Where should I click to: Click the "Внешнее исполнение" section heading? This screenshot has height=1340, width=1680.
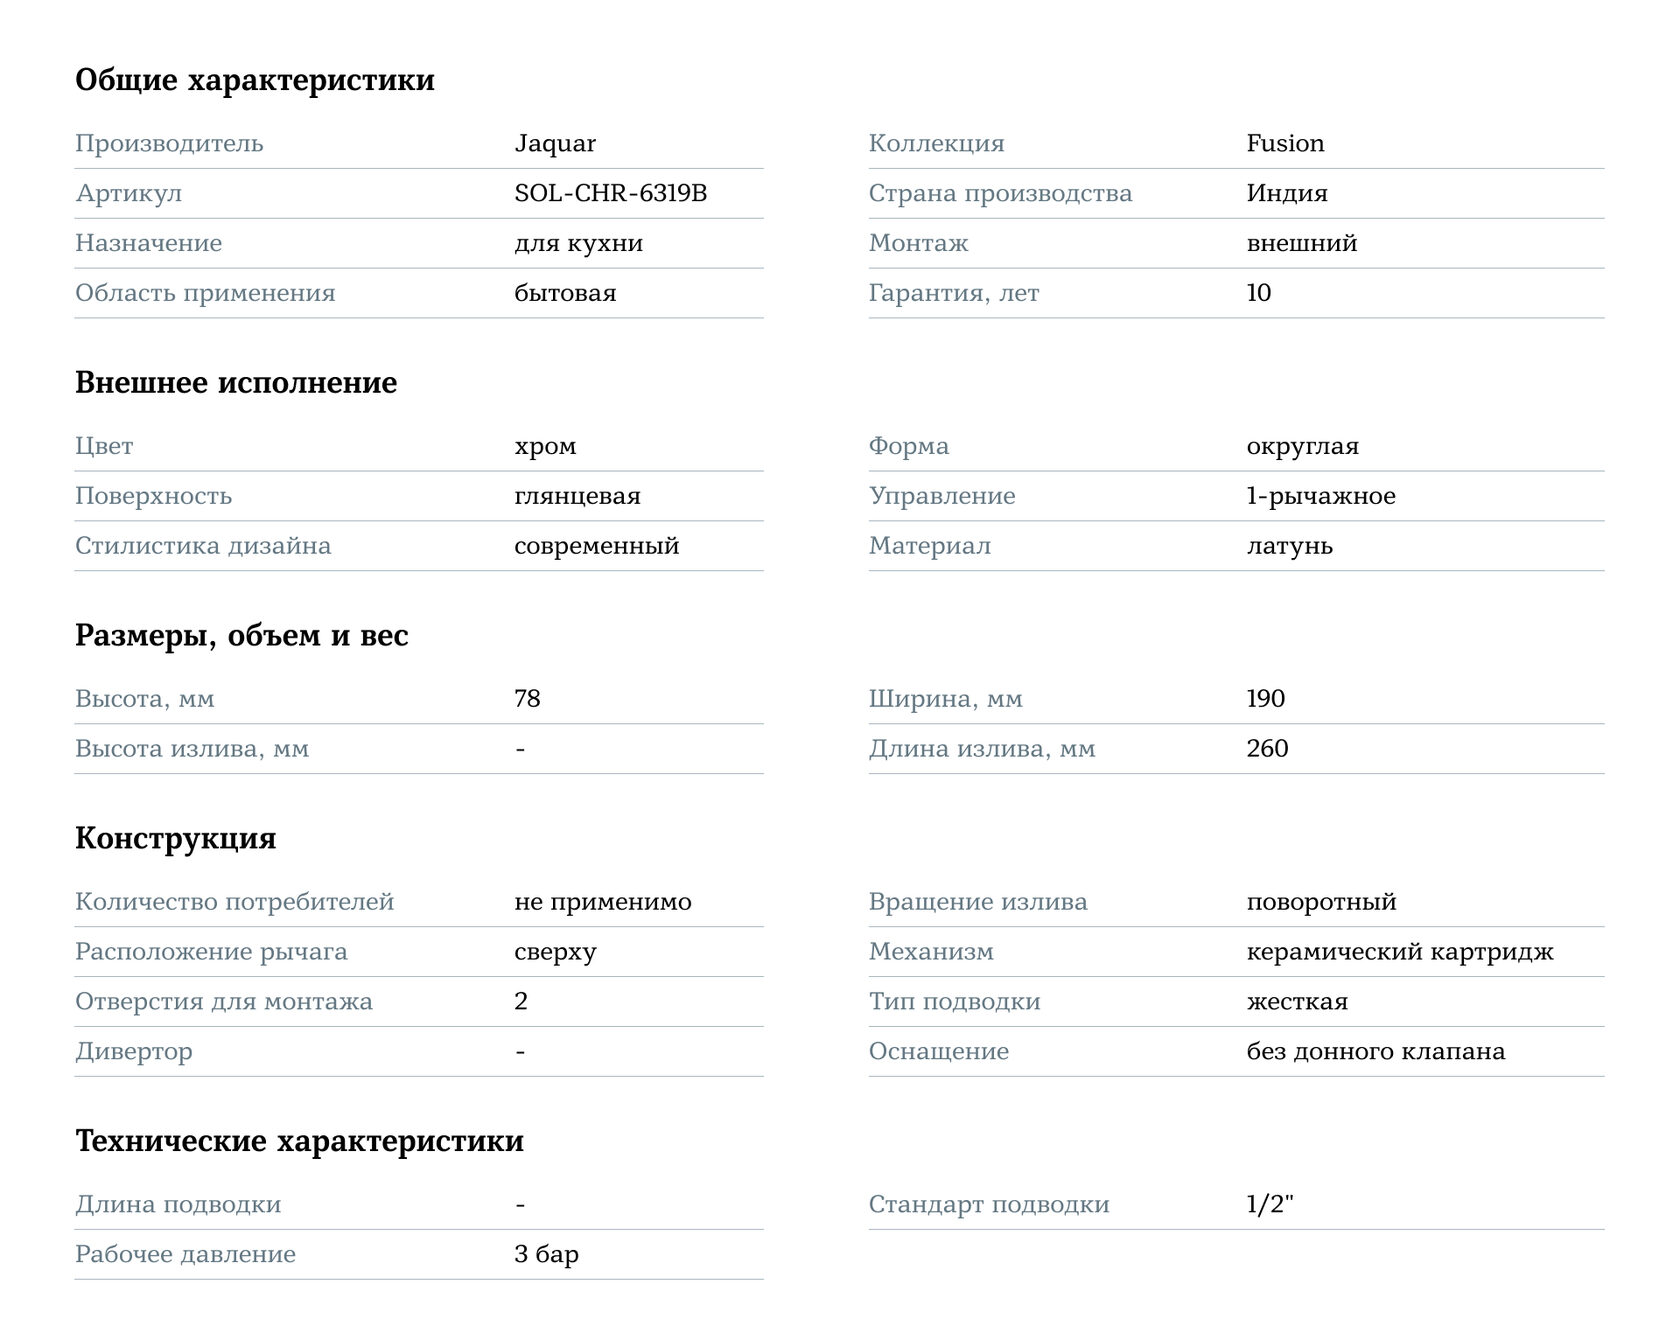(x=236, y=382)
